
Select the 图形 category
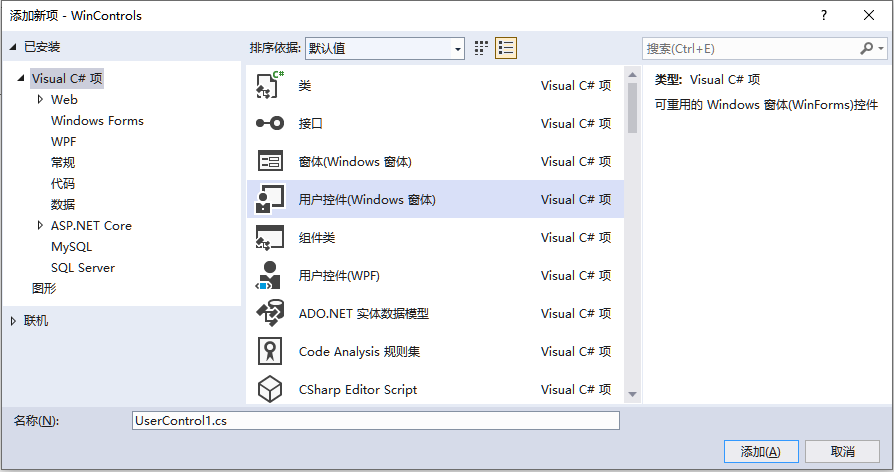[x=44, y=288]
